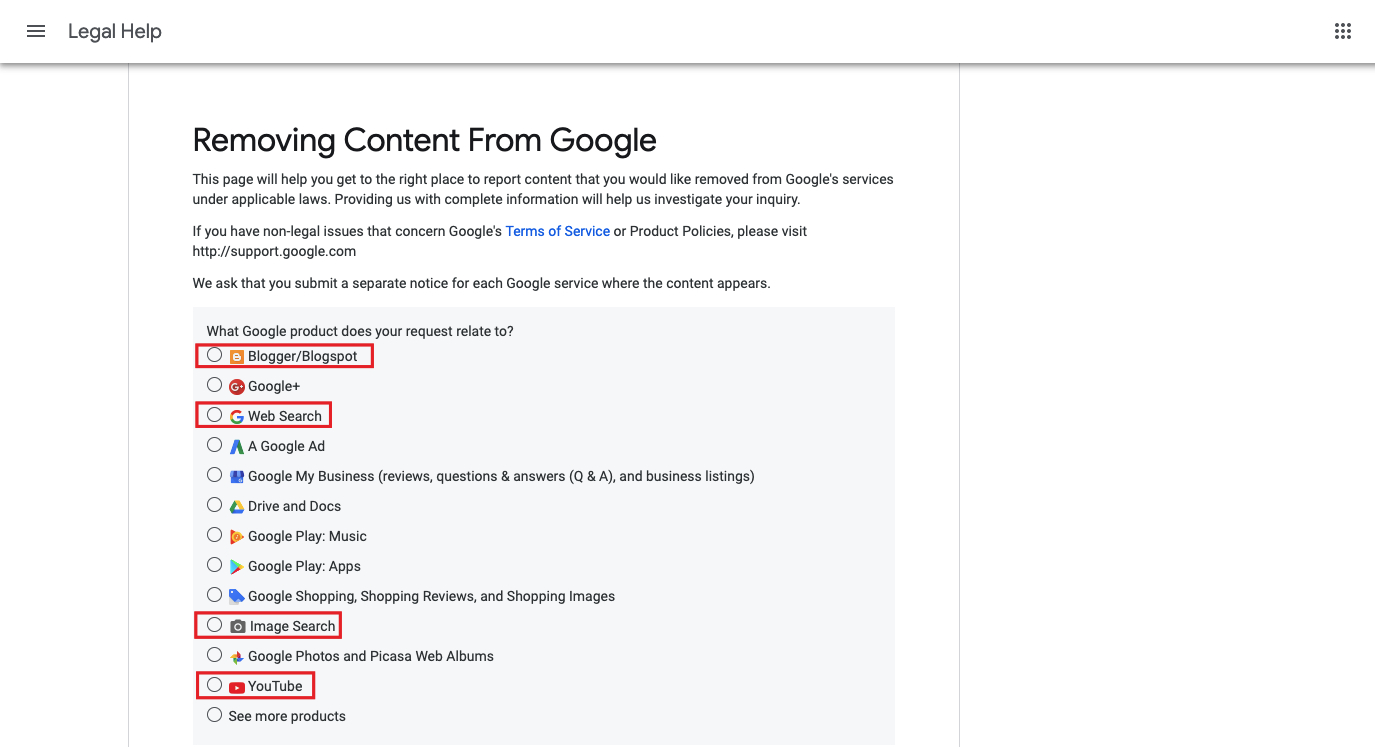Click the Google Play Apps icon

pyautogui.click(x=237, y=566)
